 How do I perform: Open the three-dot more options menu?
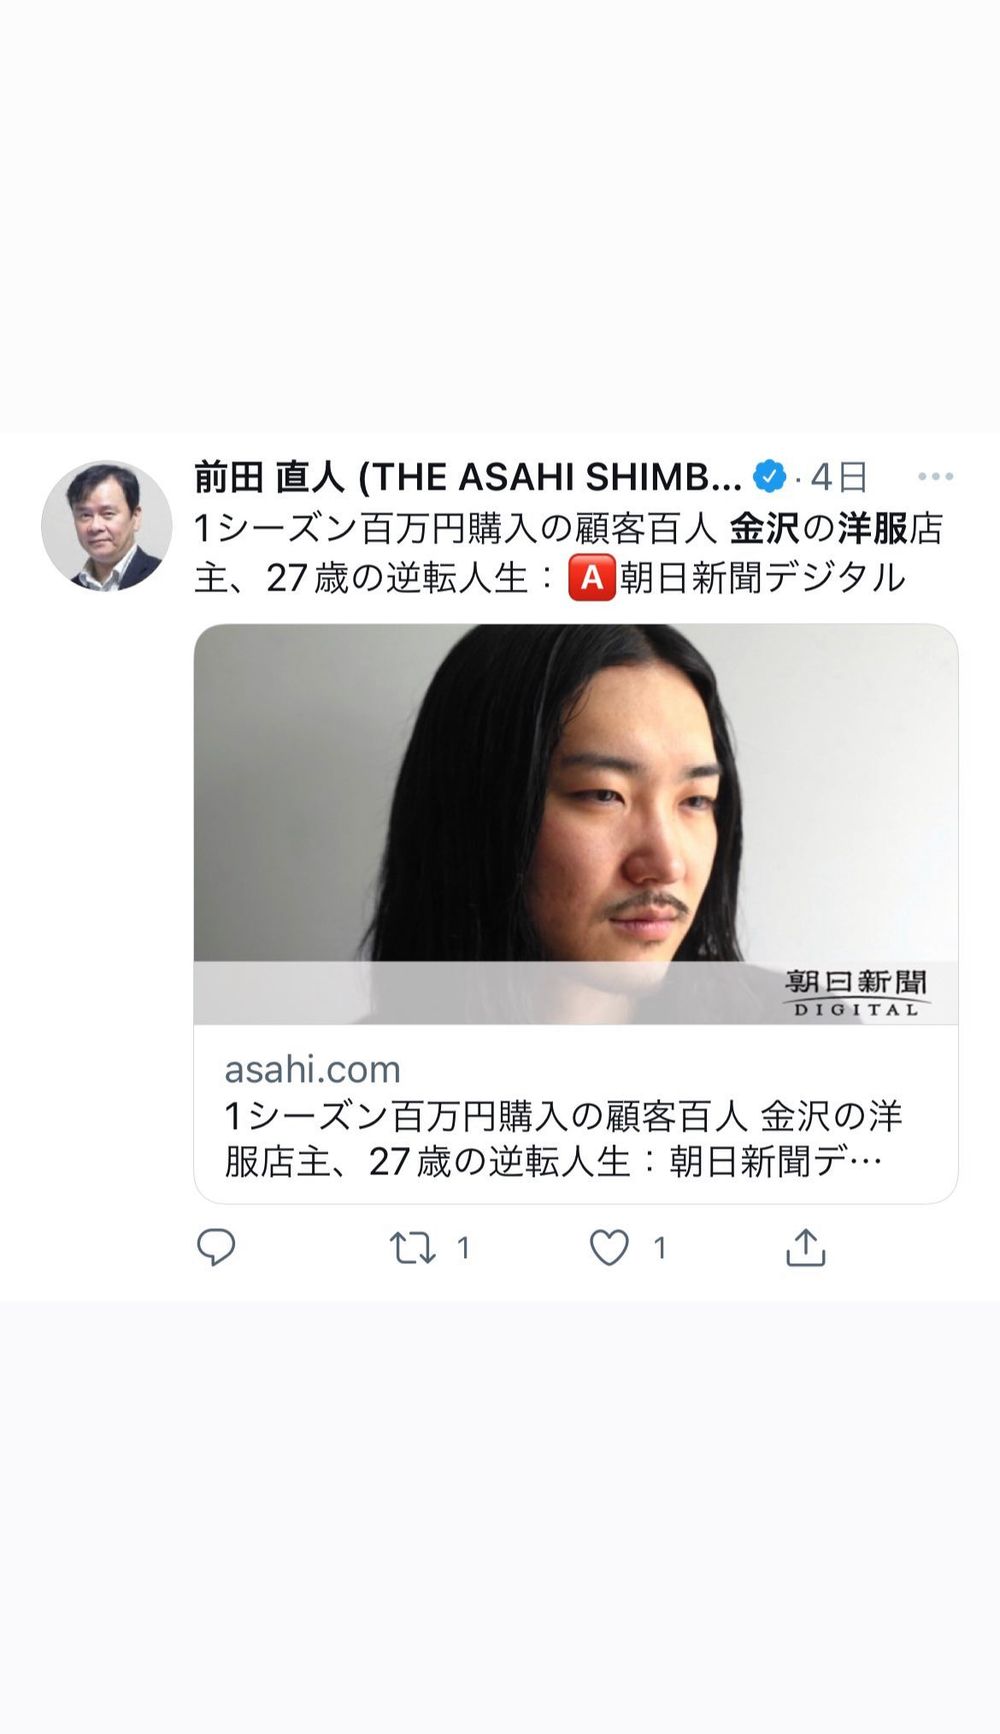coord(935,477)
